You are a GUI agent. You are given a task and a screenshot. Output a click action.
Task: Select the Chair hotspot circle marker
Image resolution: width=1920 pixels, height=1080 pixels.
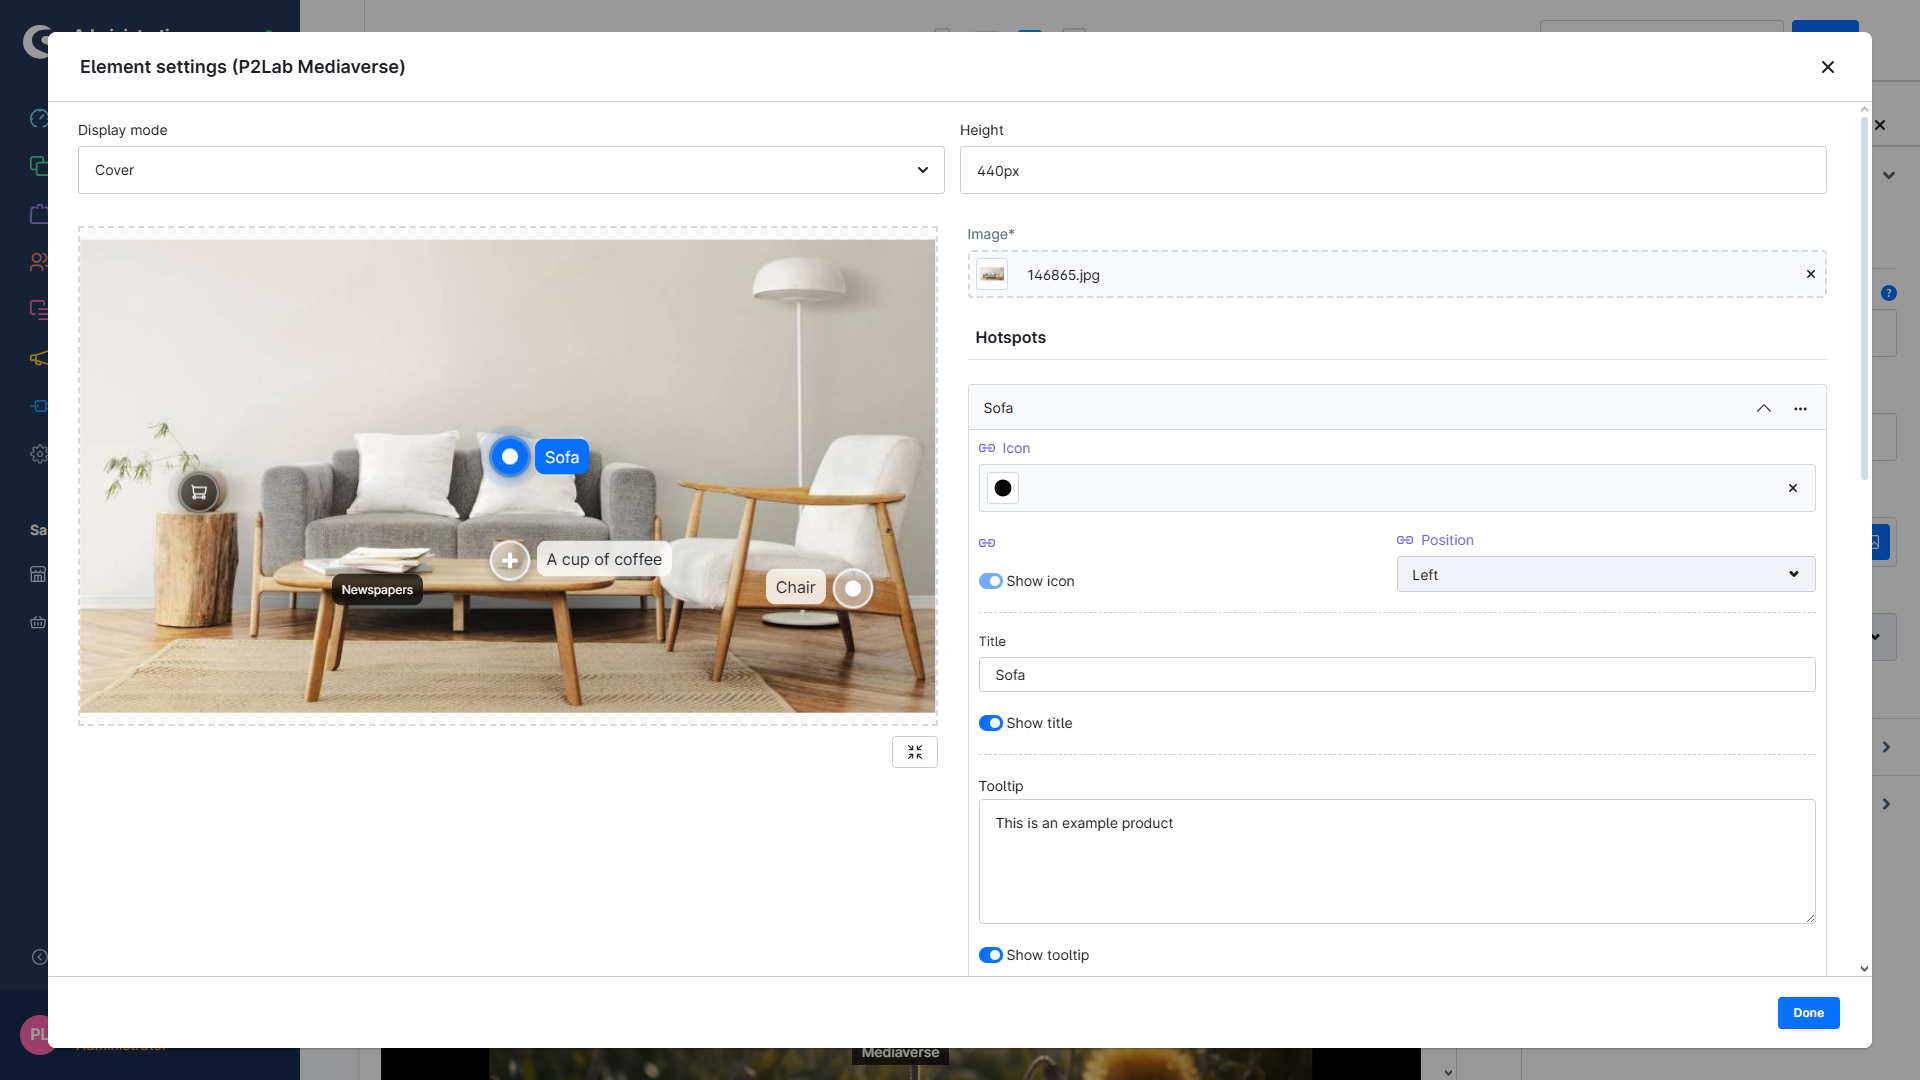[853, 589]
